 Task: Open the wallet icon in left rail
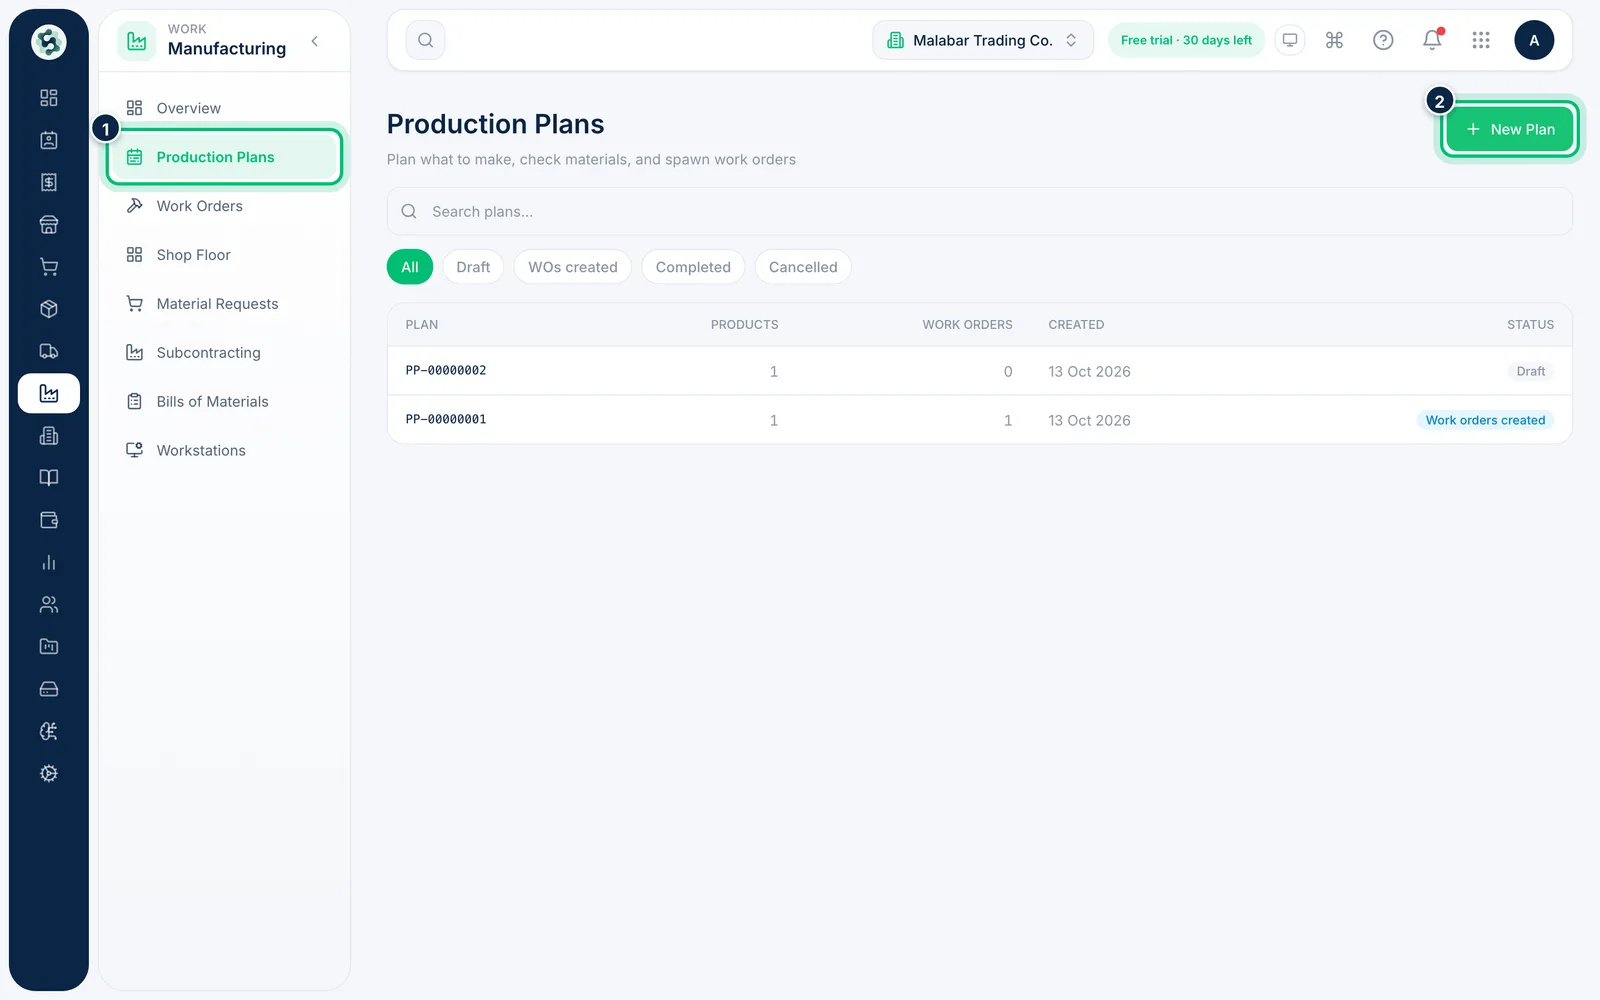tap(48, 520)
